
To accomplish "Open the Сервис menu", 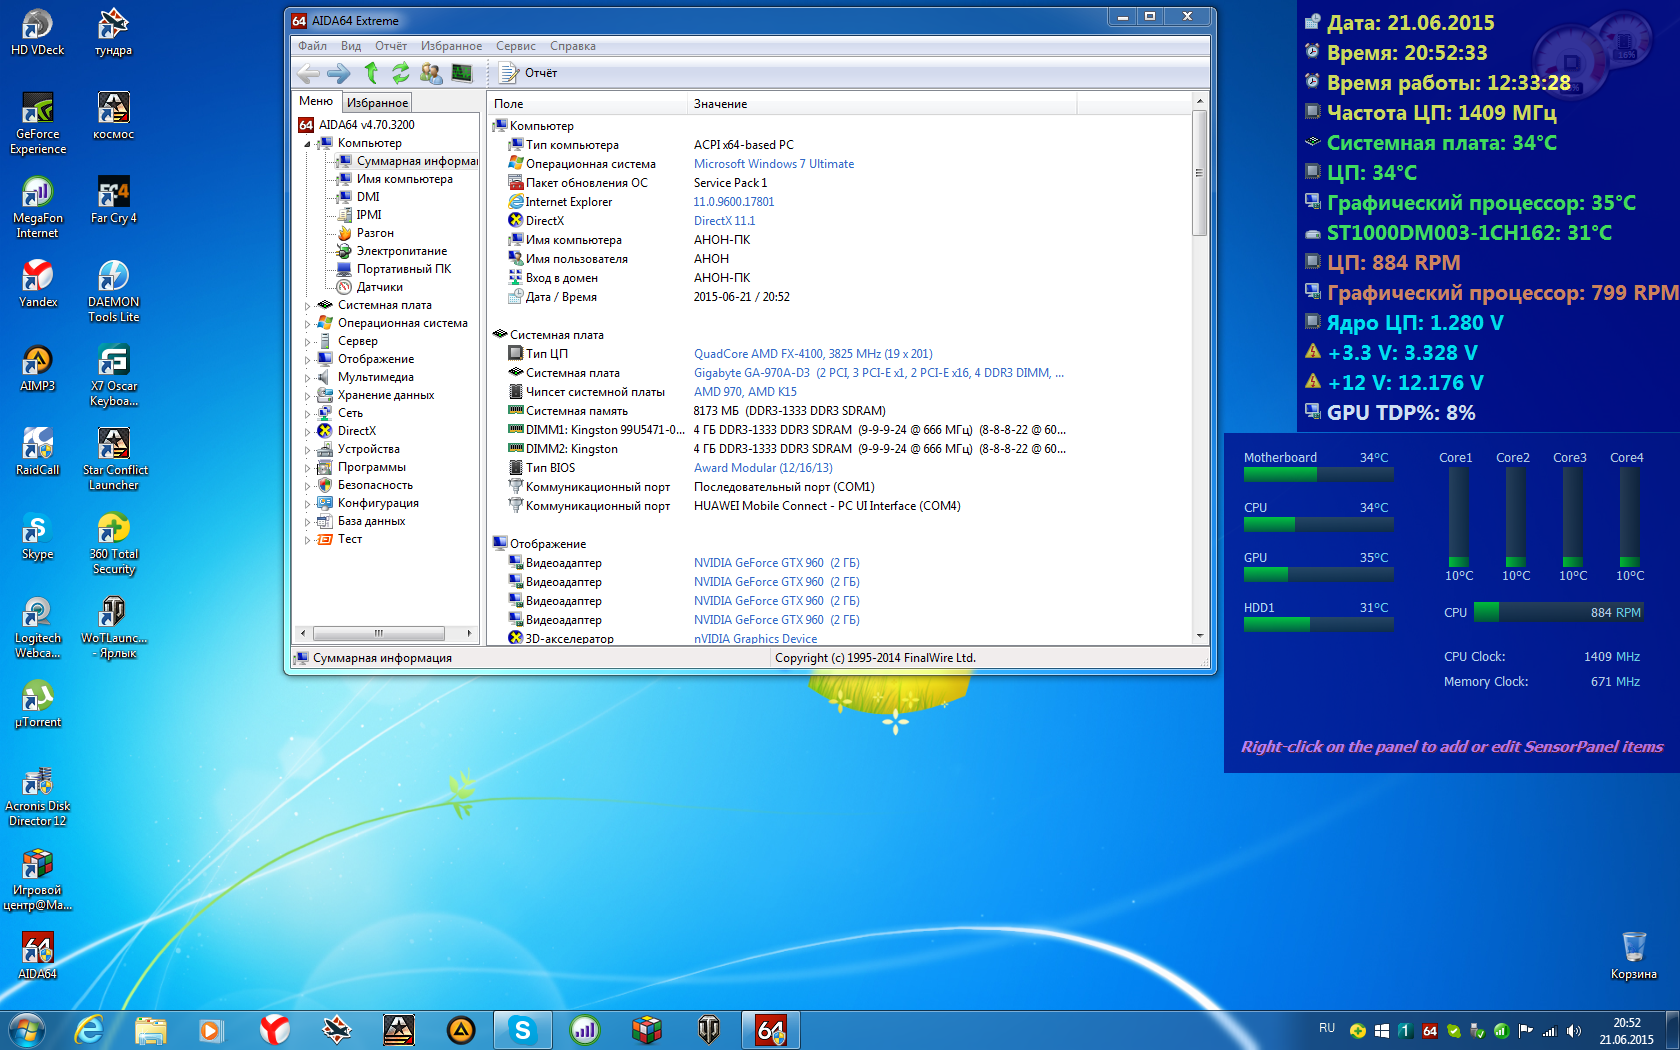I will coord(516,46).
